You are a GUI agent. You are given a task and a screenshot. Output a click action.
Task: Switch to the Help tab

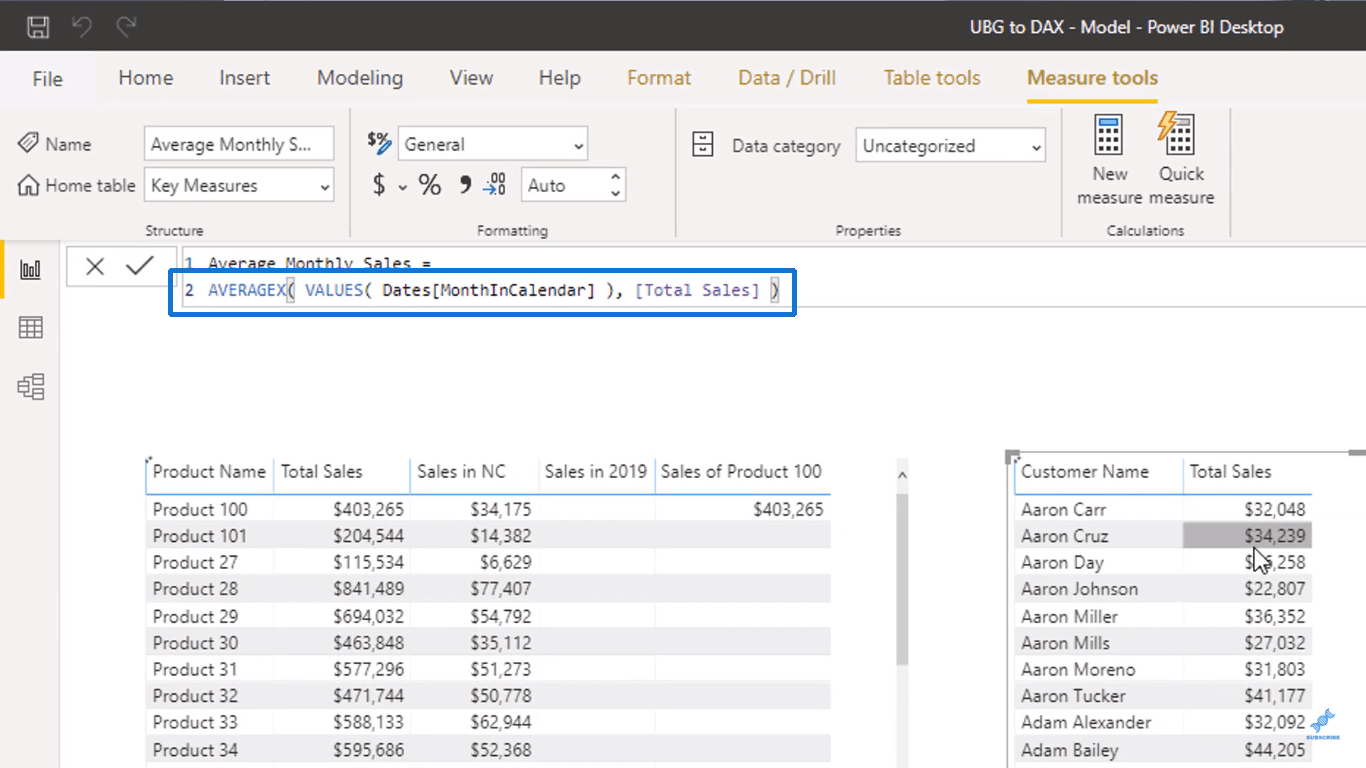coord(559,78)
